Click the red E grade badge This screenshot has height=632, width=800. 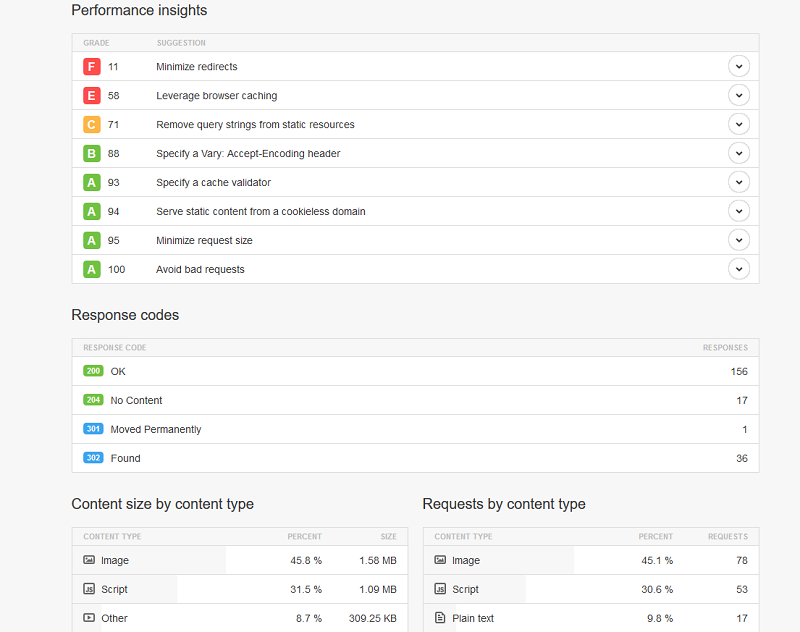91,96
